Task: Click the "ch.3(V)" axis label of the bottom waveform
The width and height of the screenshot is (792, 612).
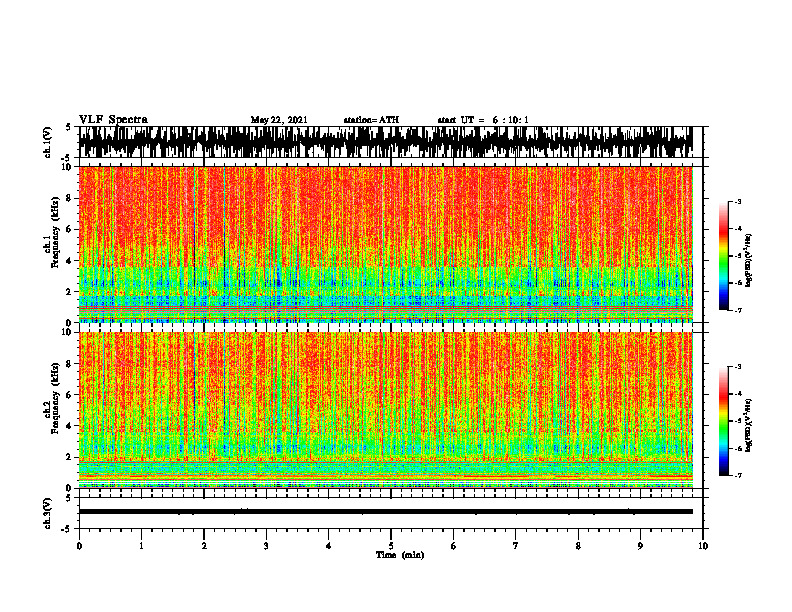Action: click(47, 513)
